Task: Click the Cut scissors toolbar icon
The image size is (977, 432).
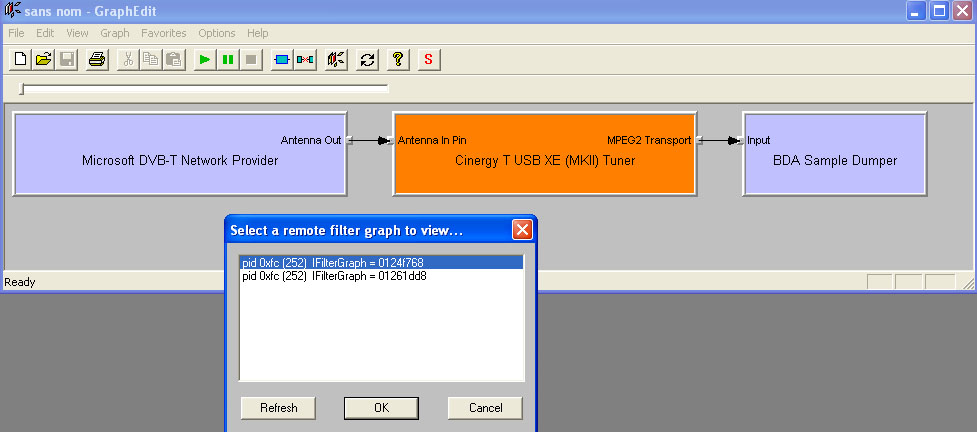Action: [x=128, y=60]
